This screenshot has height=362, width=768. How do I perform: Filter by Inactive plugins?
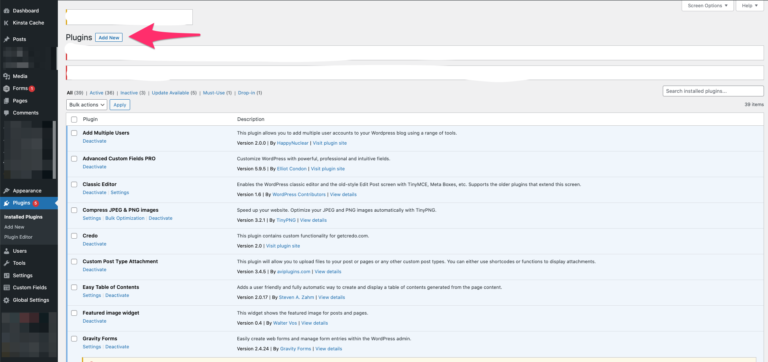click(x=129, y=93)
